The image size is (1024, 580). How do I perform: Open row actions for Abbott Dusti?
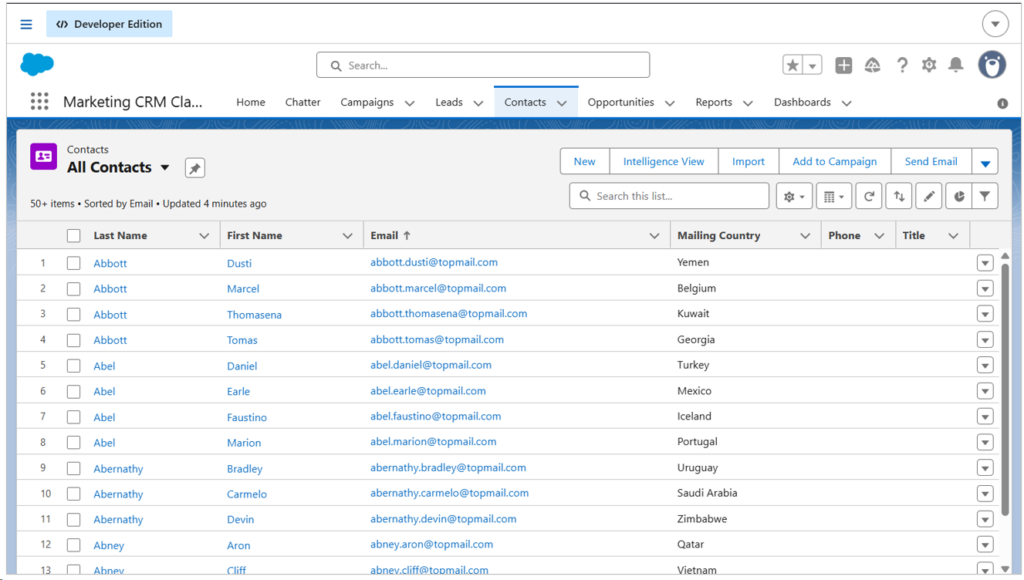click(985, 263)
